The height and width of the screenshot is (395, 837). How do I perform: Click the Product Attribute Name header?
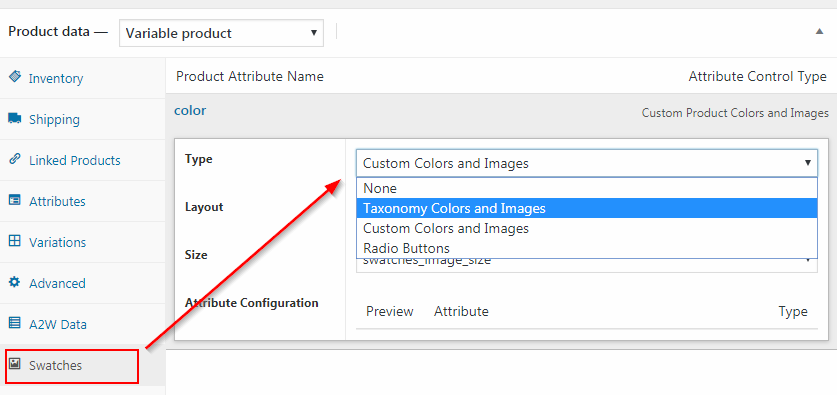point(250,76)
